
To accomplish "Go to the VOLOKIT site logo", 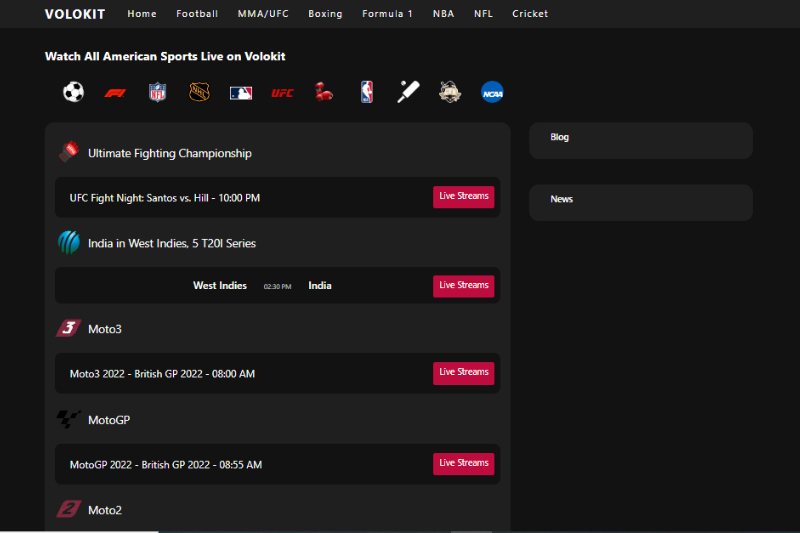I will [x=75, y=14].
